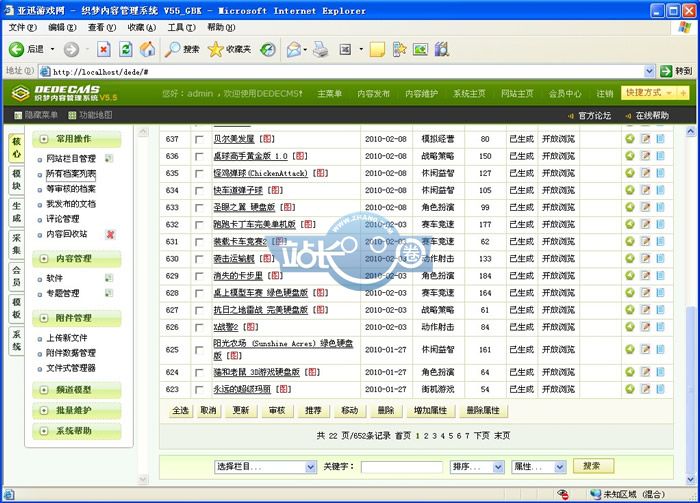The image size is (700, 503).
Task: Open the 查看 menu
Action: (x=102, y=28)
